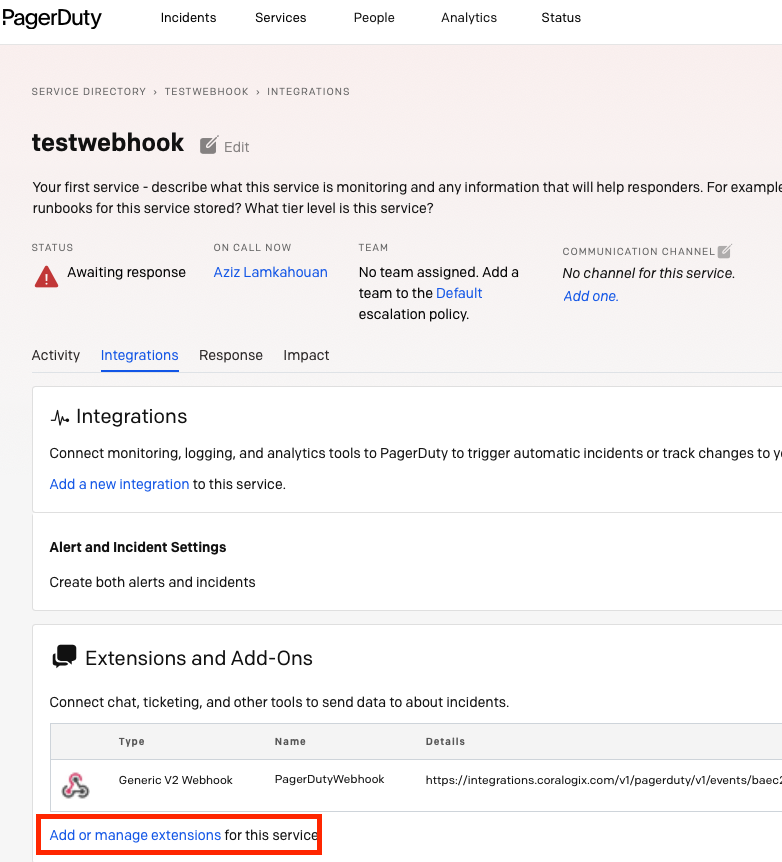This screenshot has height=862, width=782.
Task: Click the PagerDuty logo
Action: tap(52, 18)
